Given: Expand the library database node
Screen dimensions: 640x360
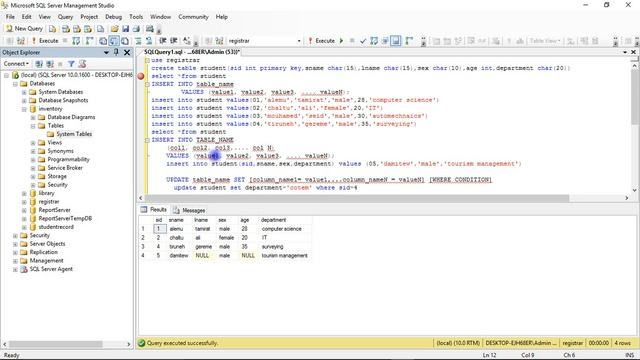Looking at the screenshot, I should tap(24, 193).
